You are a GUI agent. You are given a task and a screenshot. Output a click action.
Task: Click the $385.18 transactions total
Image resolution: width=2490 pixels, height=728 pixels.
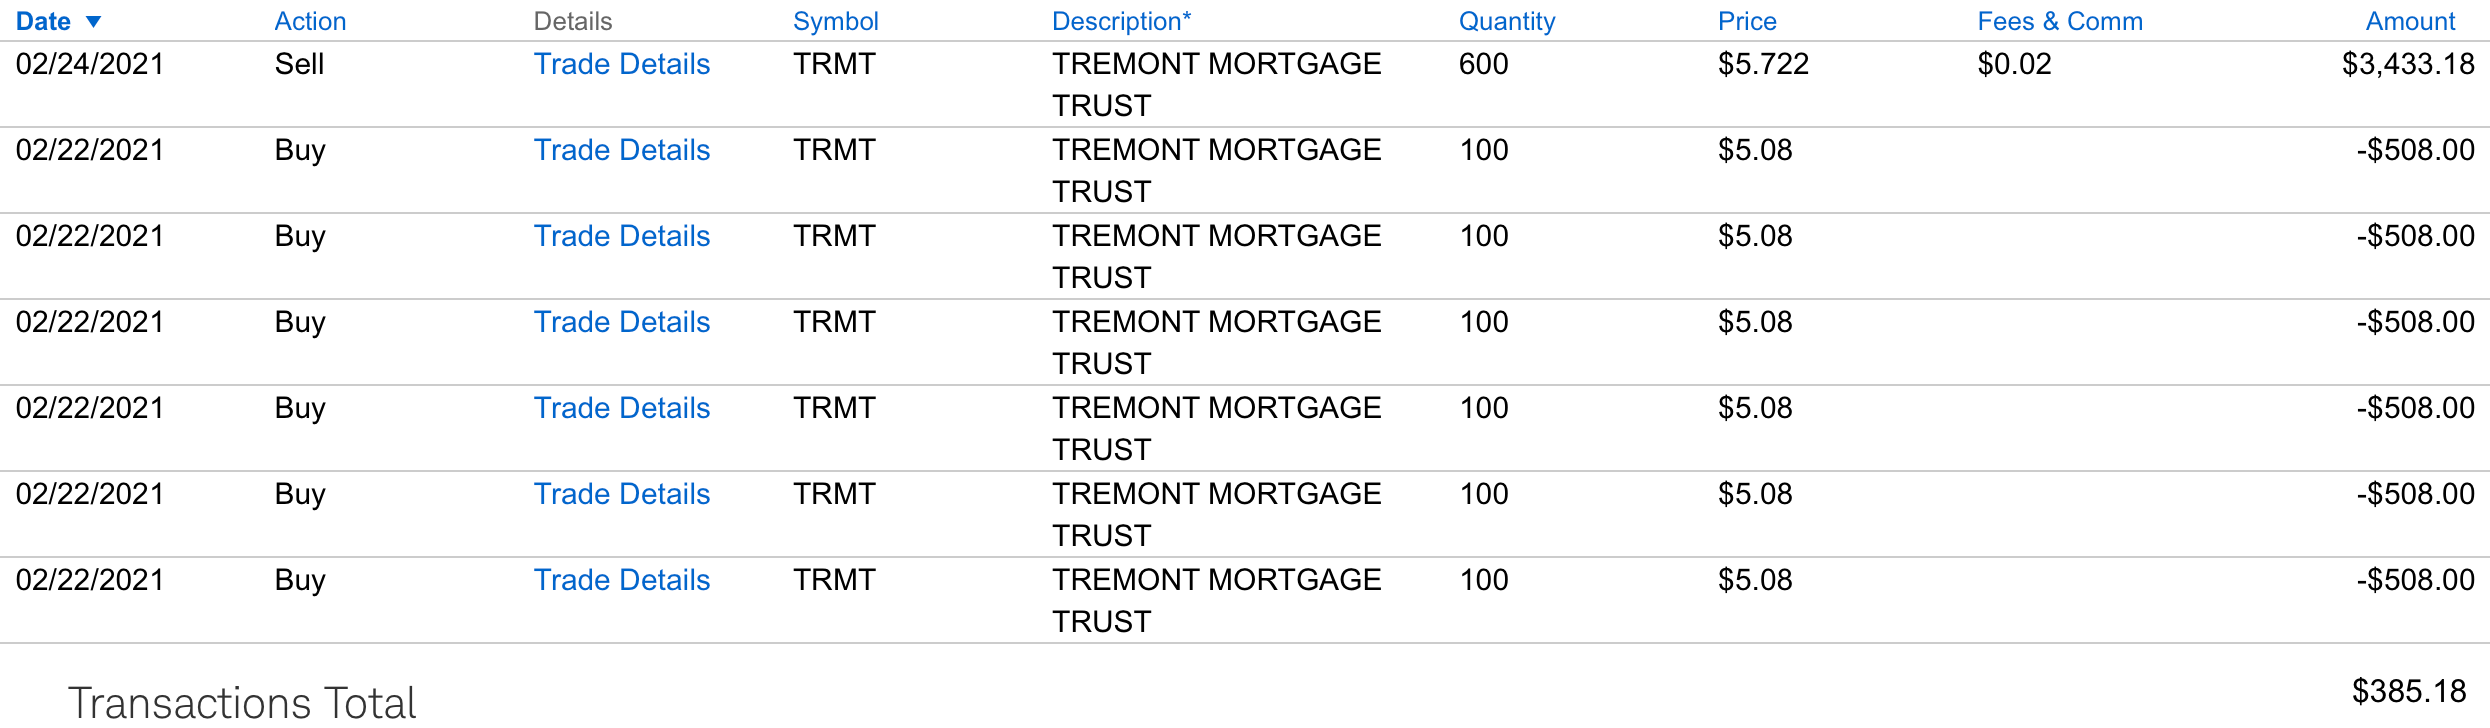click(x=2408, y=691)
